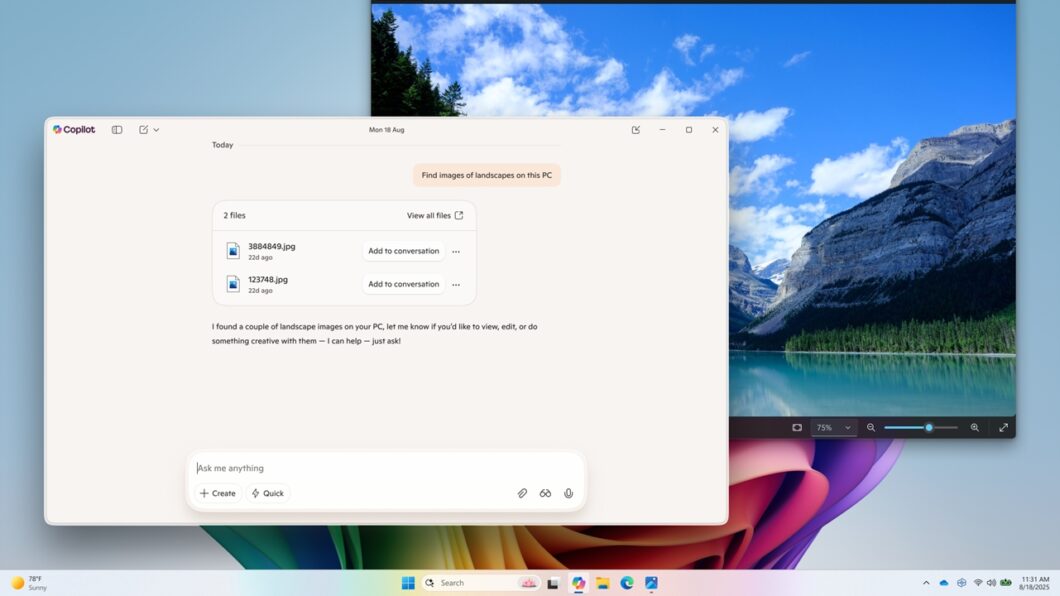Screen dimensions: 1060x596
Task: Open more options for 3884849.jpg
Action: pyautogui.click(x=456, y=251)
